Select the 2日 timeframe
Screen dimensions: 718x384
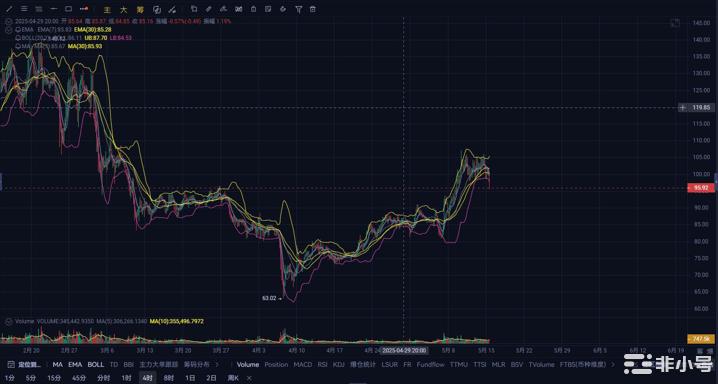[x=211, y=378]
